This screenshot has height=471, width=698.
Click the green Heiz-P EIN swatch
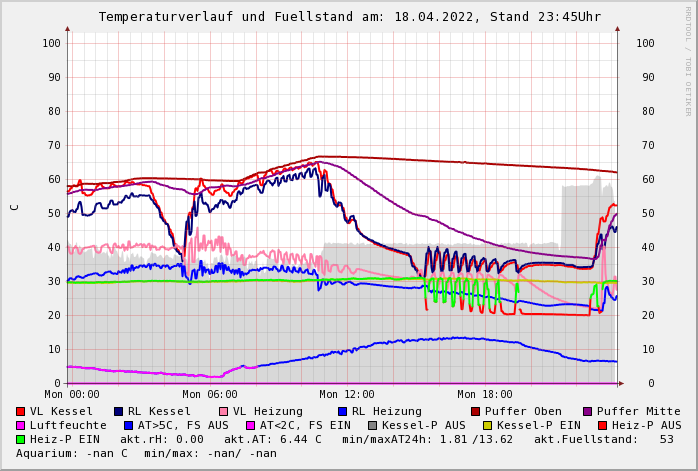click(x=21, y=439)
